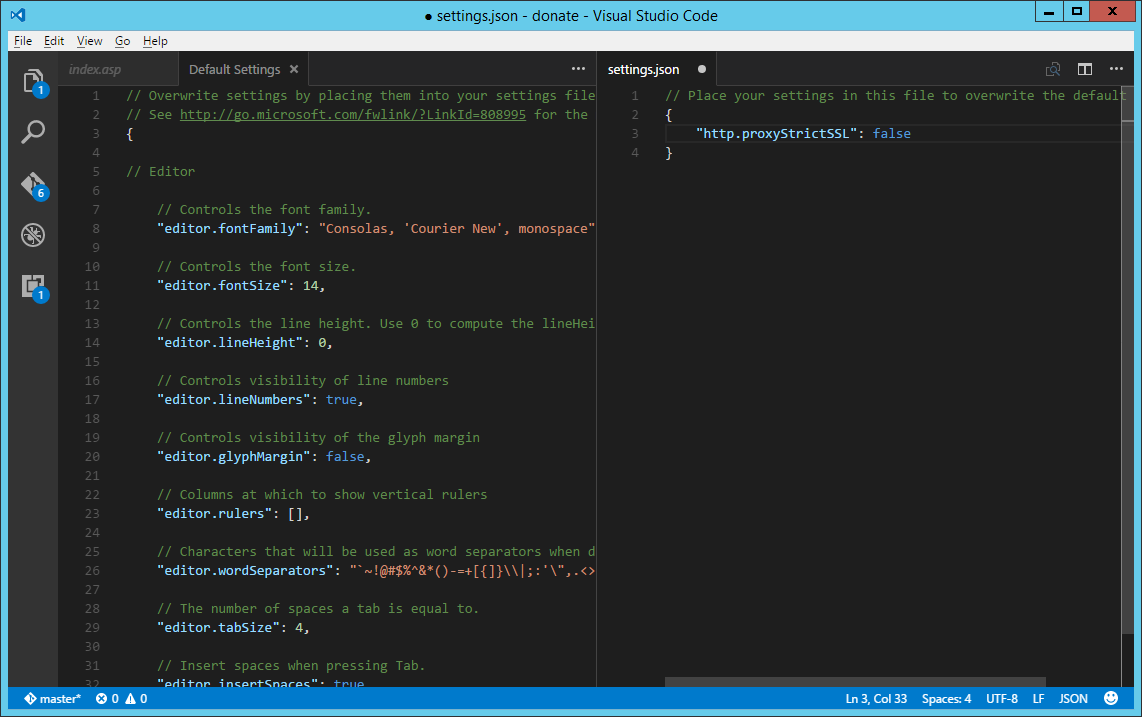Click Spaces: 4 indentation selector
The width and height of the screenshot is (1142, 717).
pos(946,699)
